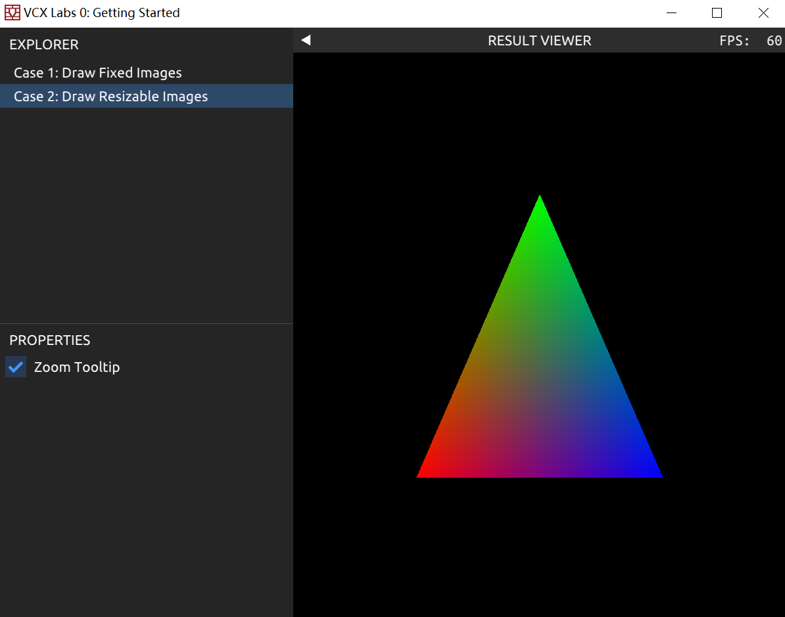Click the center of the gradient triangle
The width and height of the screenshot is (785, 617).
540,384
